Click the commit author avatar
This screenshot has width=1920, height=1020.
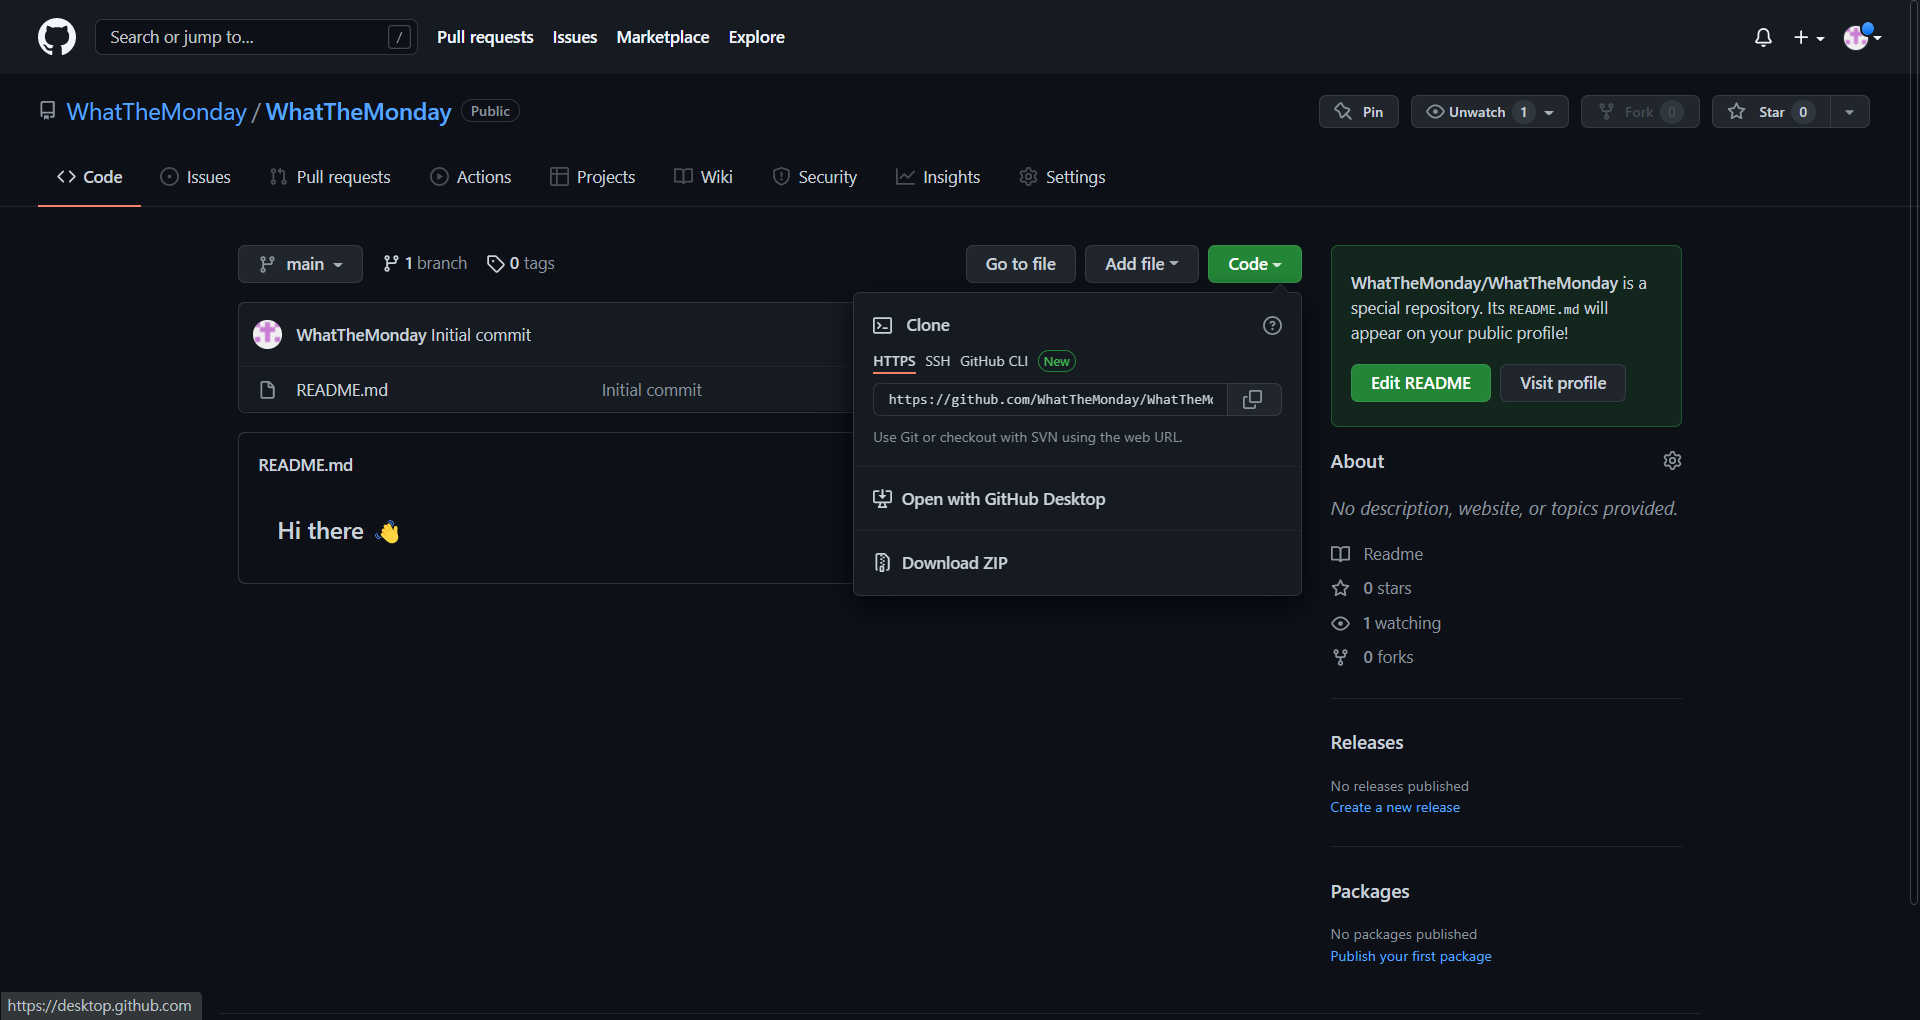(267, 334)
